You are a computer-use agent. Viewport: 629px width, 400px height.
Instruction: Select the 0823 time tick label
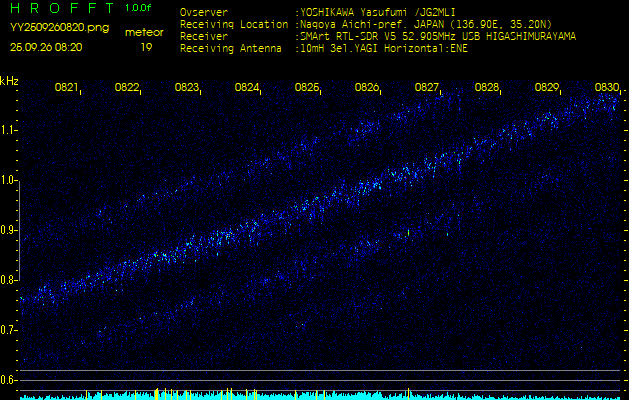tap(187, 88)
